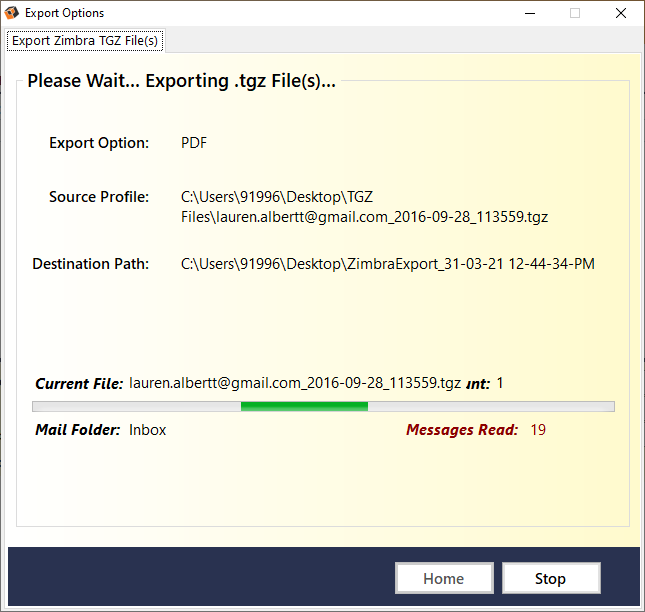The height and width of the screenshot is (612, 645).
Task: Click the Current File name value
Action: [x=295, y=383]
